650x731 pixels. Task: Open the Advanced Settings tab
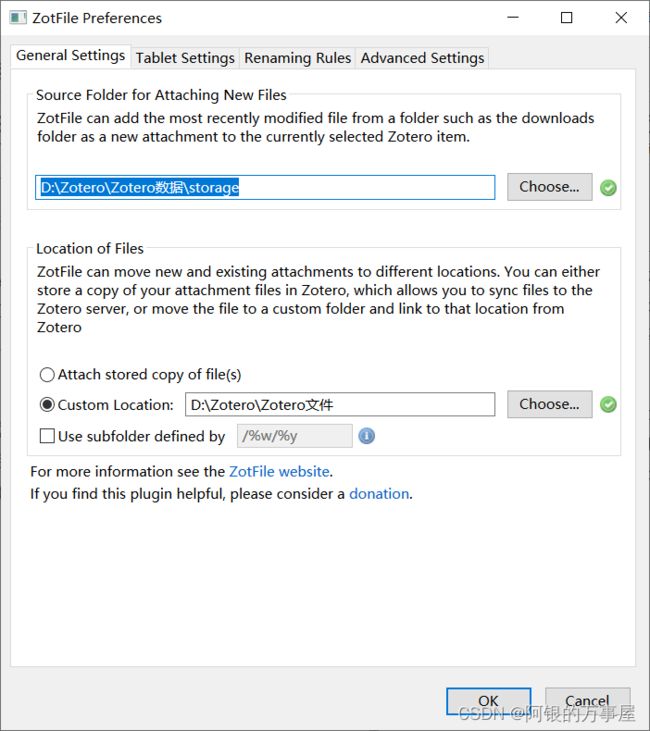[x=422, y=58]
